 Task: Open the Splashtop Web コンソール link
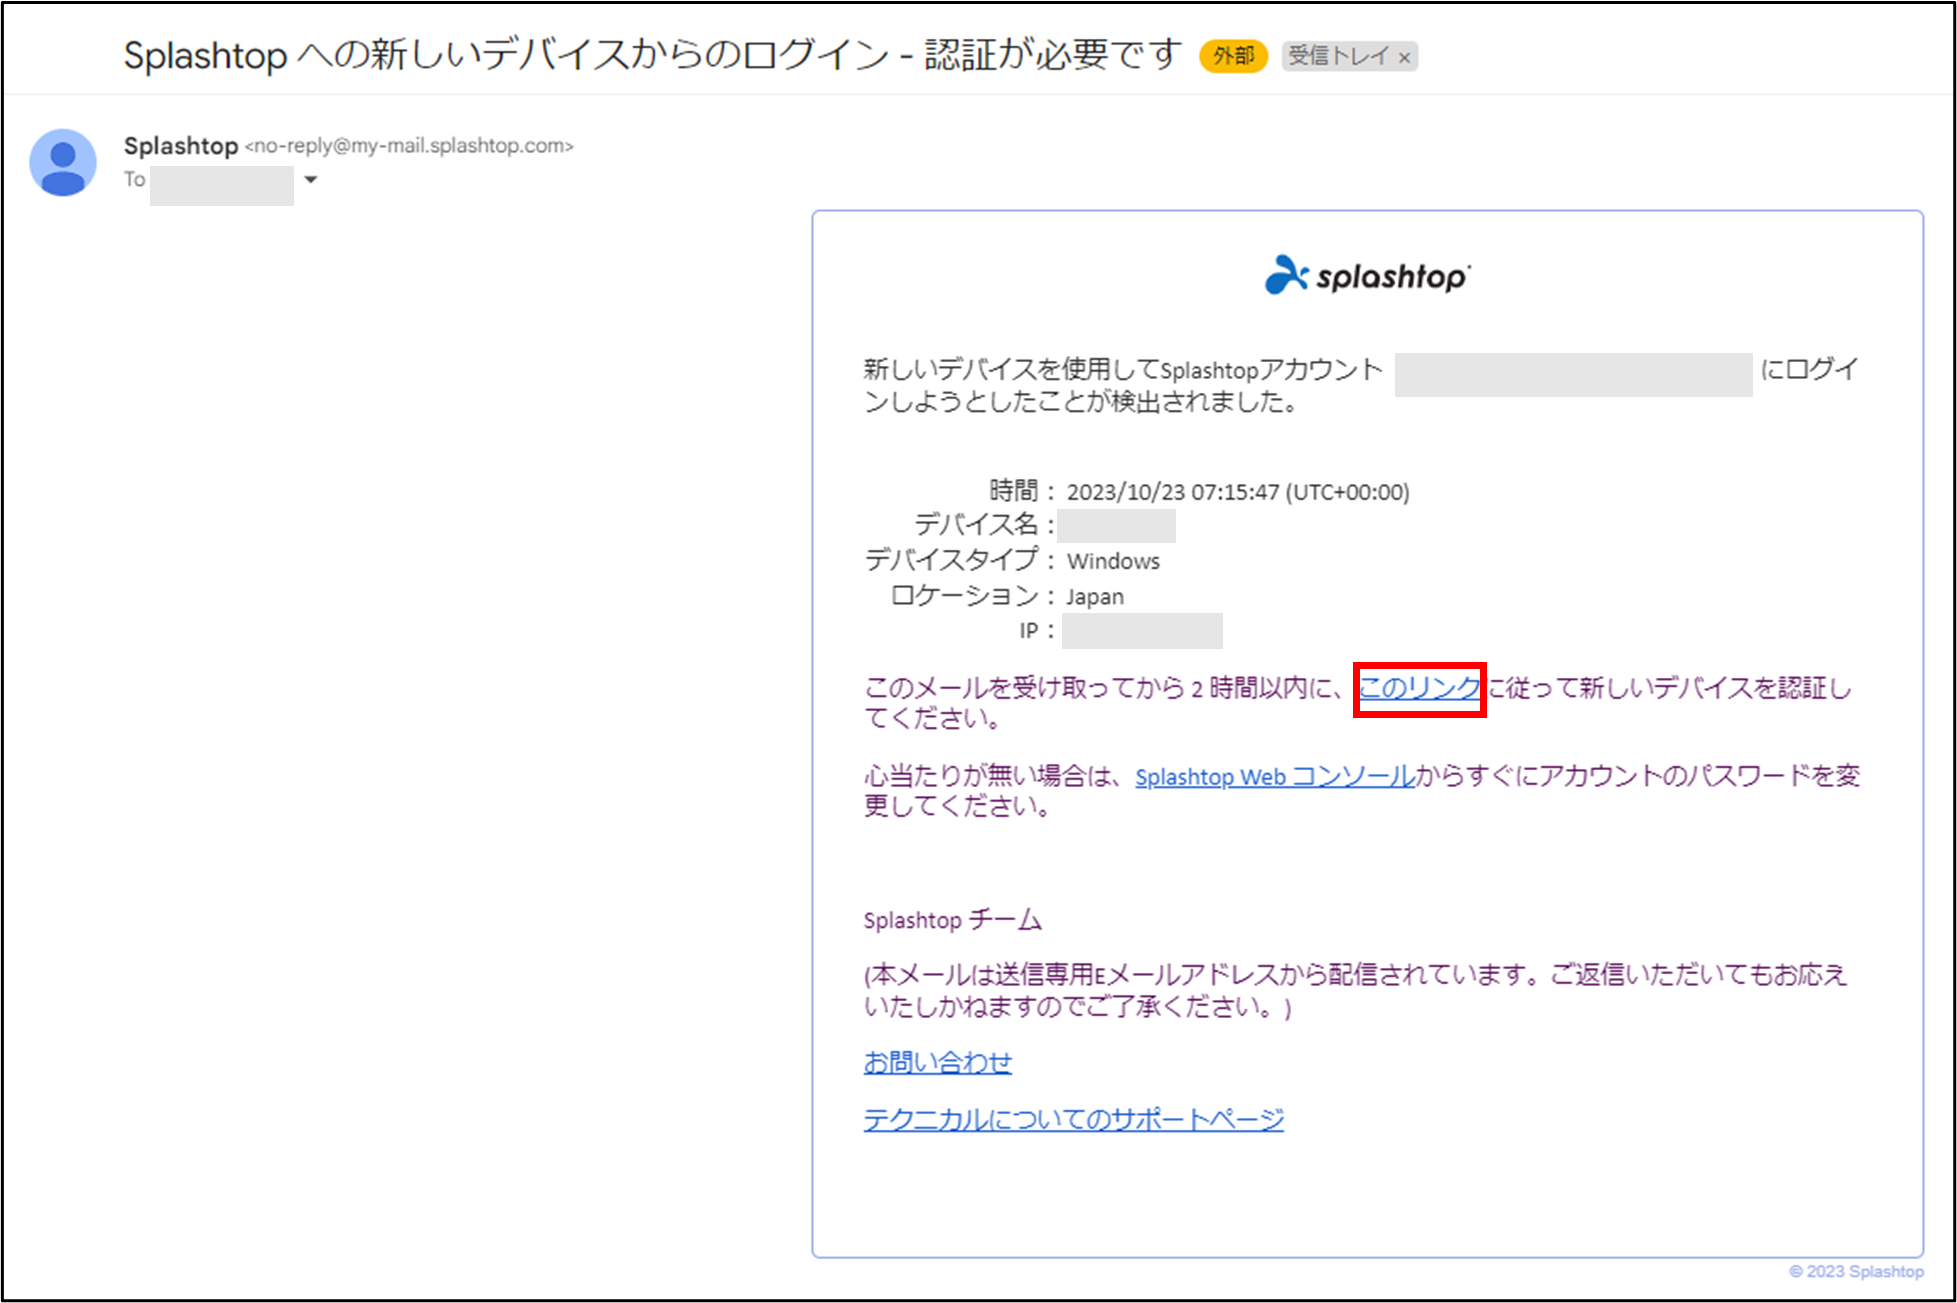[1275, 776]
